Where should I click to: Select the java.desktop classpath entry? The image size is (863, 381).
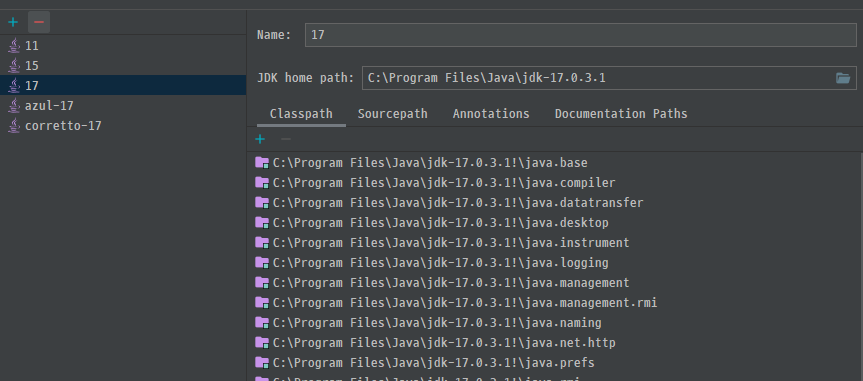pyautogui.click(x=553, y=222)
